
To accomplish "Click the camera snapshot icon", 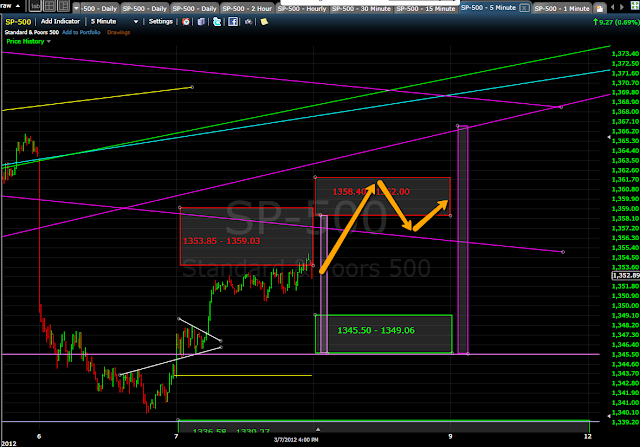I will point(248,22).
